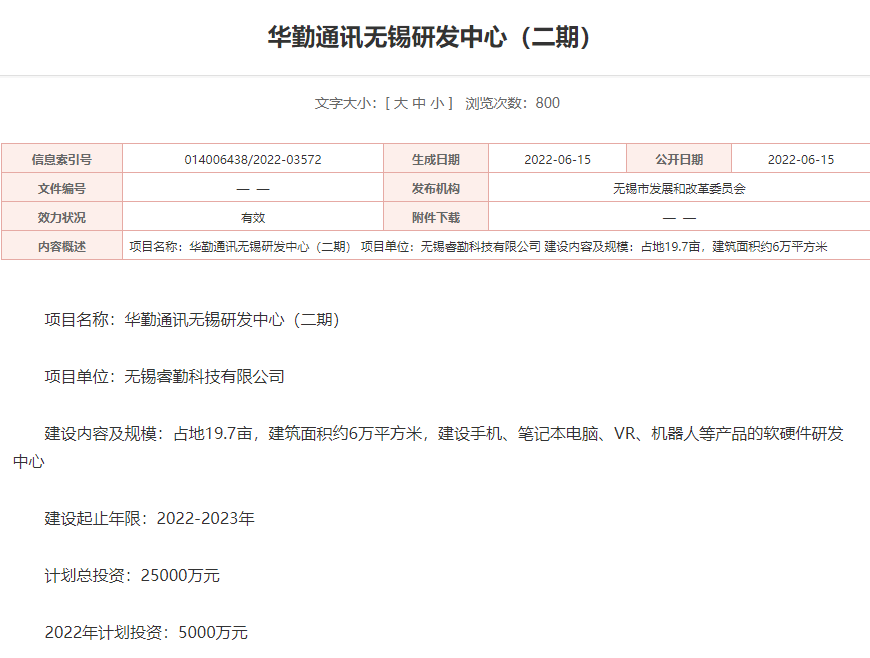Image resolution: width=870 pixels, height=658 pixels.
Task: Click the view count text 浏览次数：800
Action: 512,103
